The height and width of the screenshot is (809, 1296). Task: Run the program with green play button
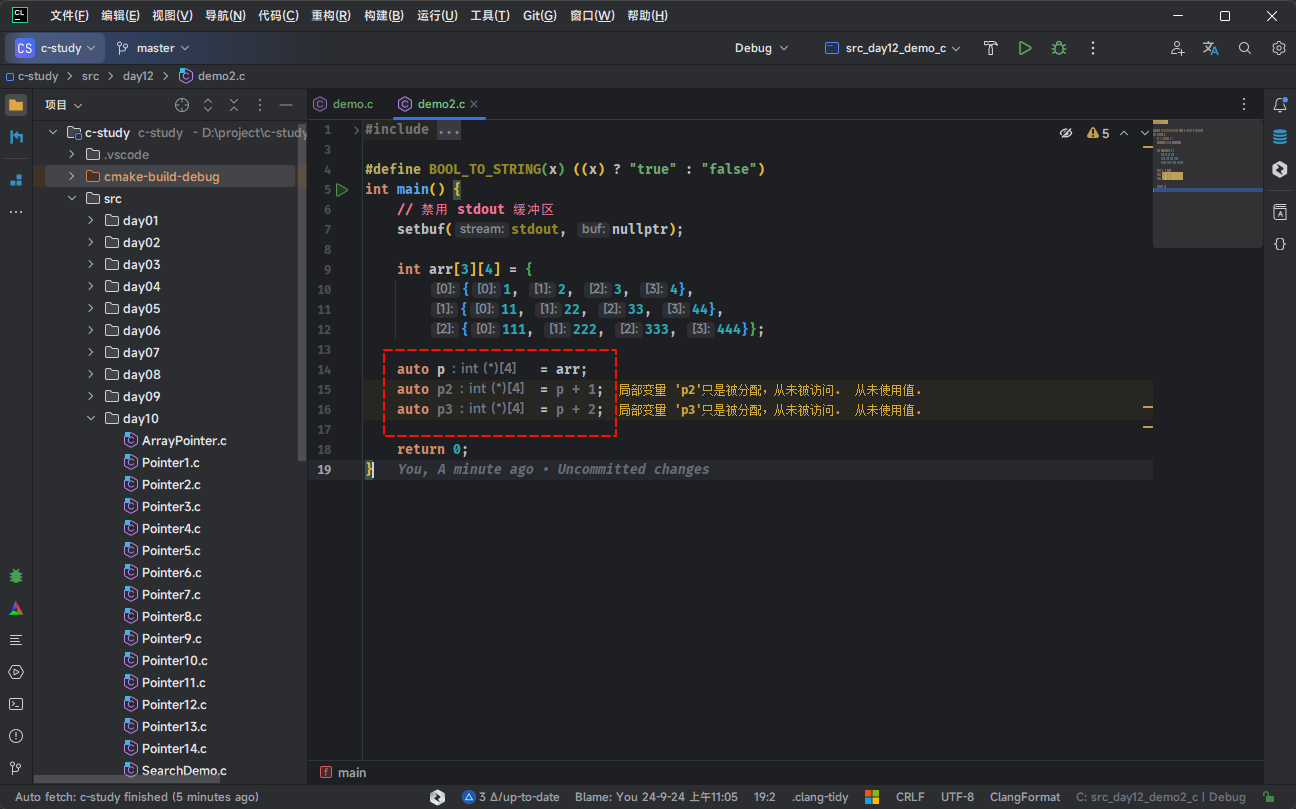tap(1024, 48)
